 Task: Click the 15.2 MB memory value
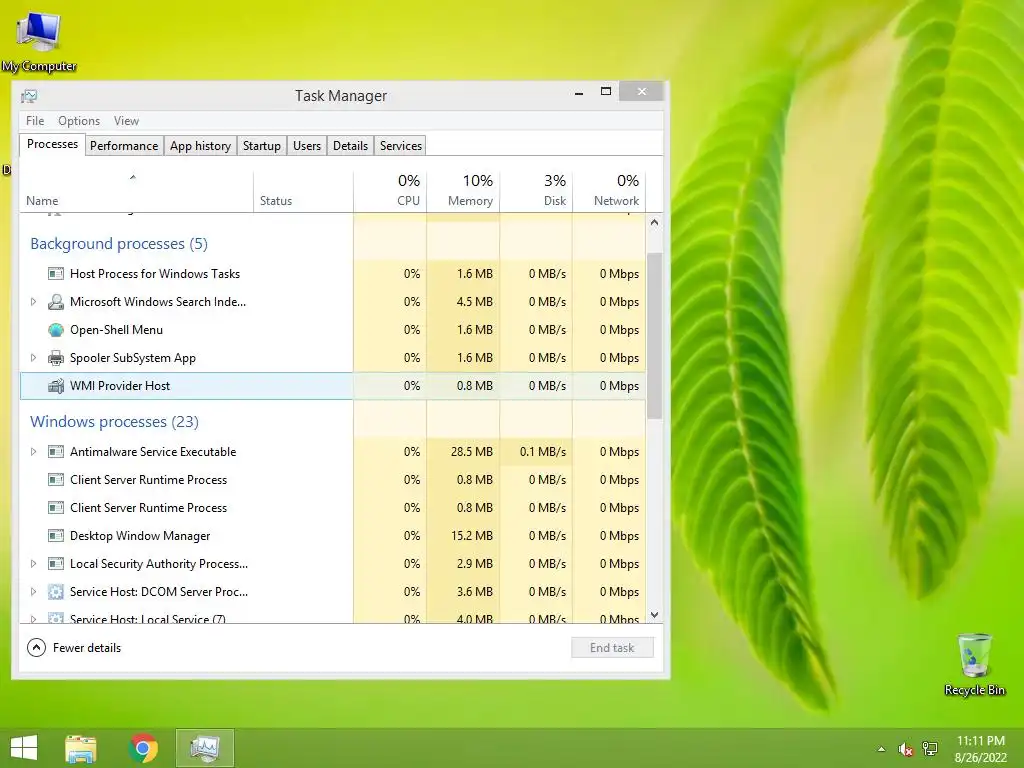click(x=472, y=536)
